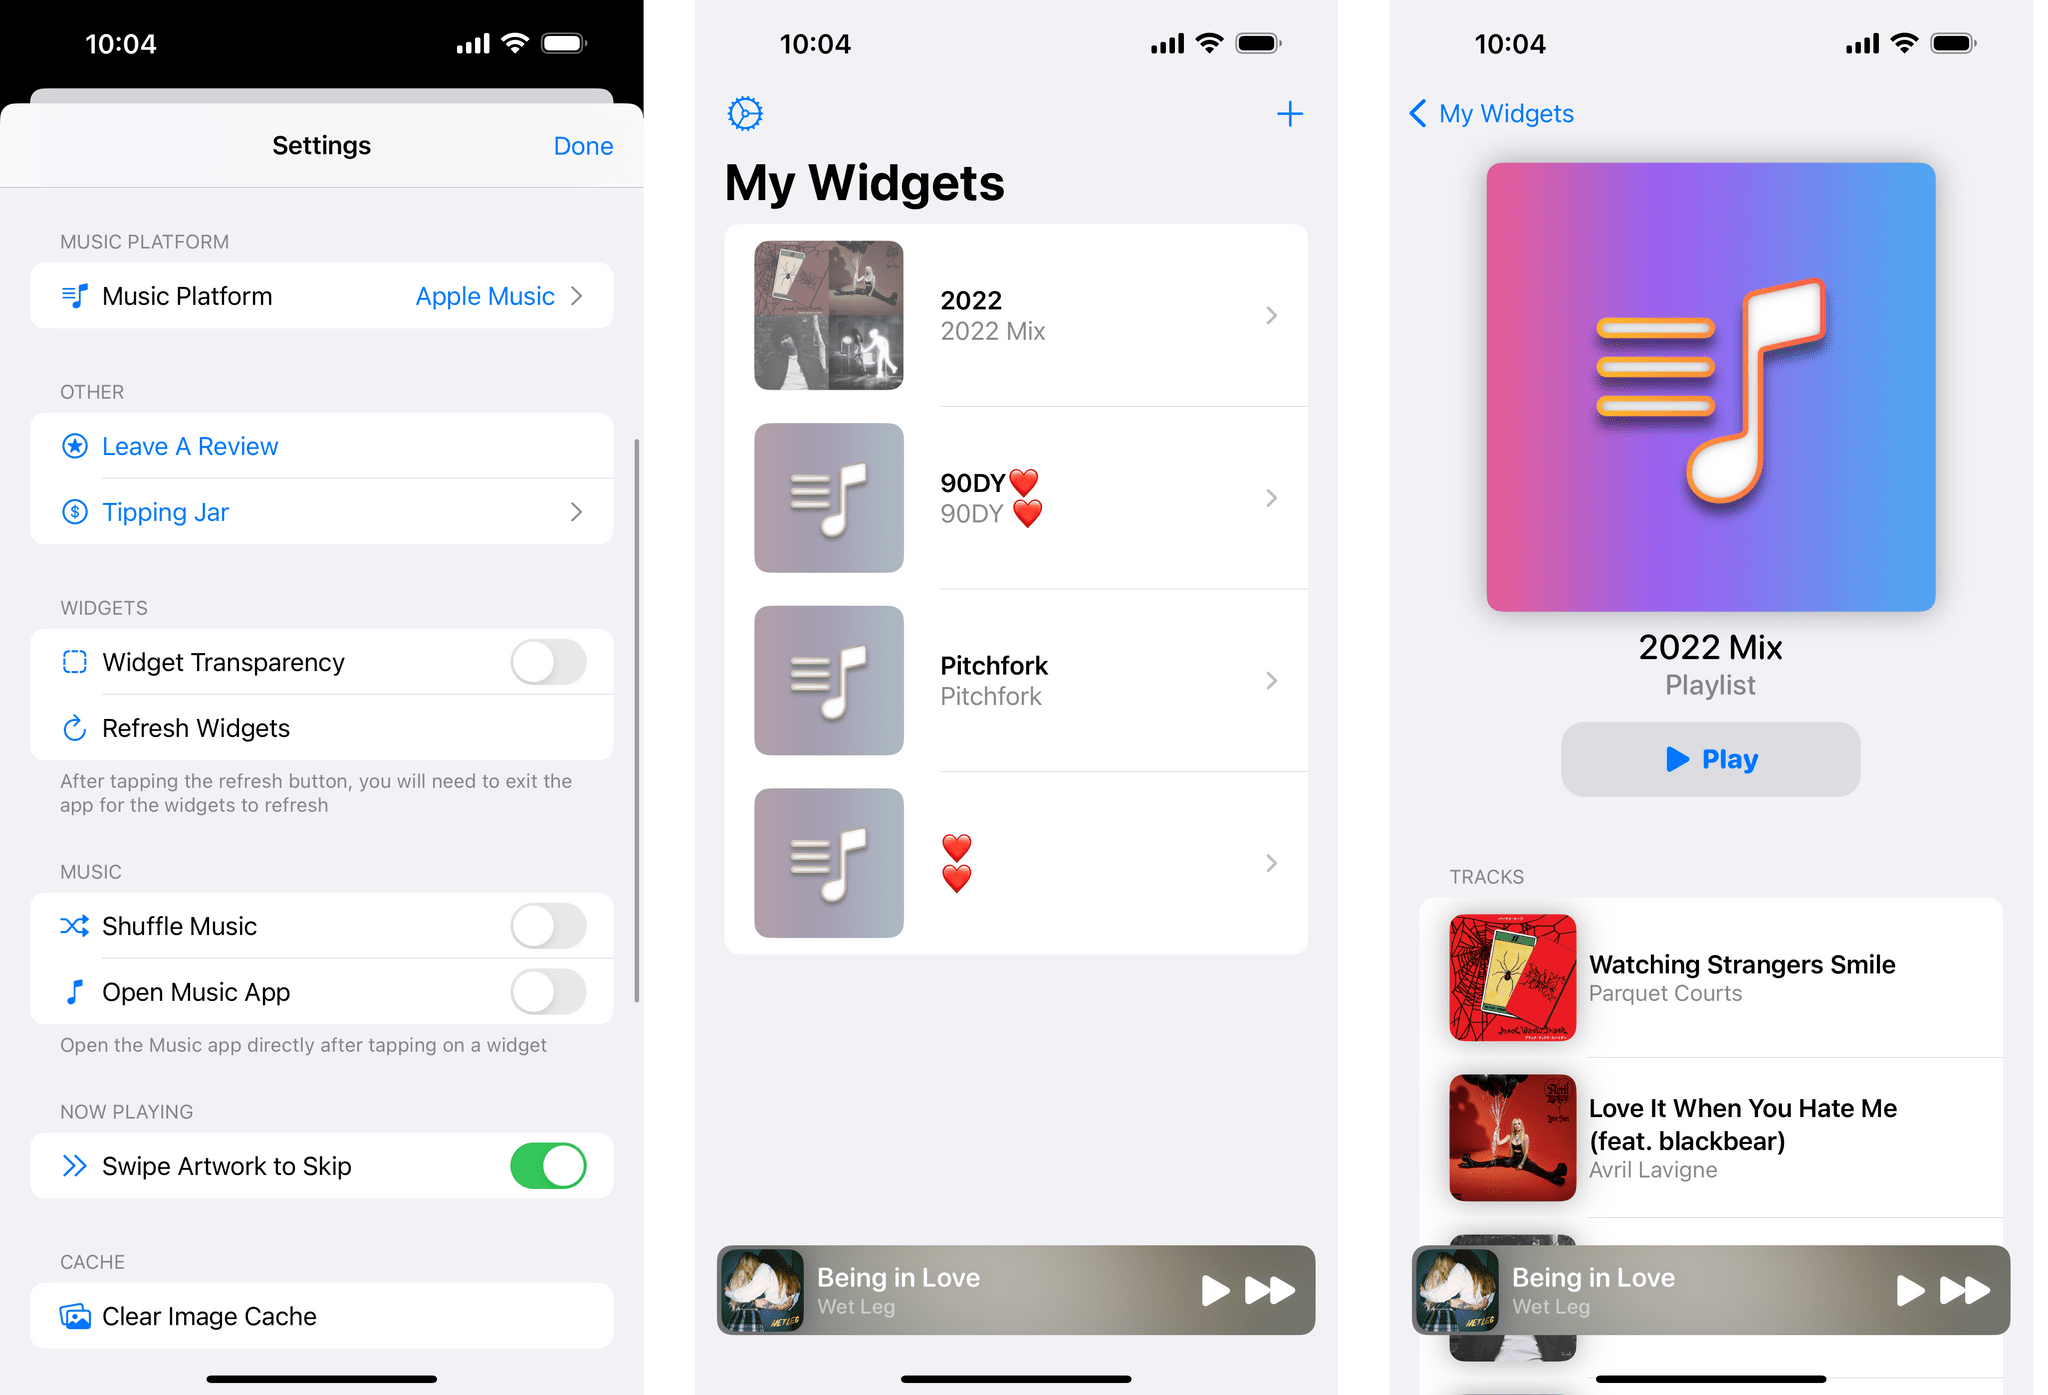Tap the add widget plus button
2048x1395 pixels.
pyautogui.click(x=1290, y=114)
